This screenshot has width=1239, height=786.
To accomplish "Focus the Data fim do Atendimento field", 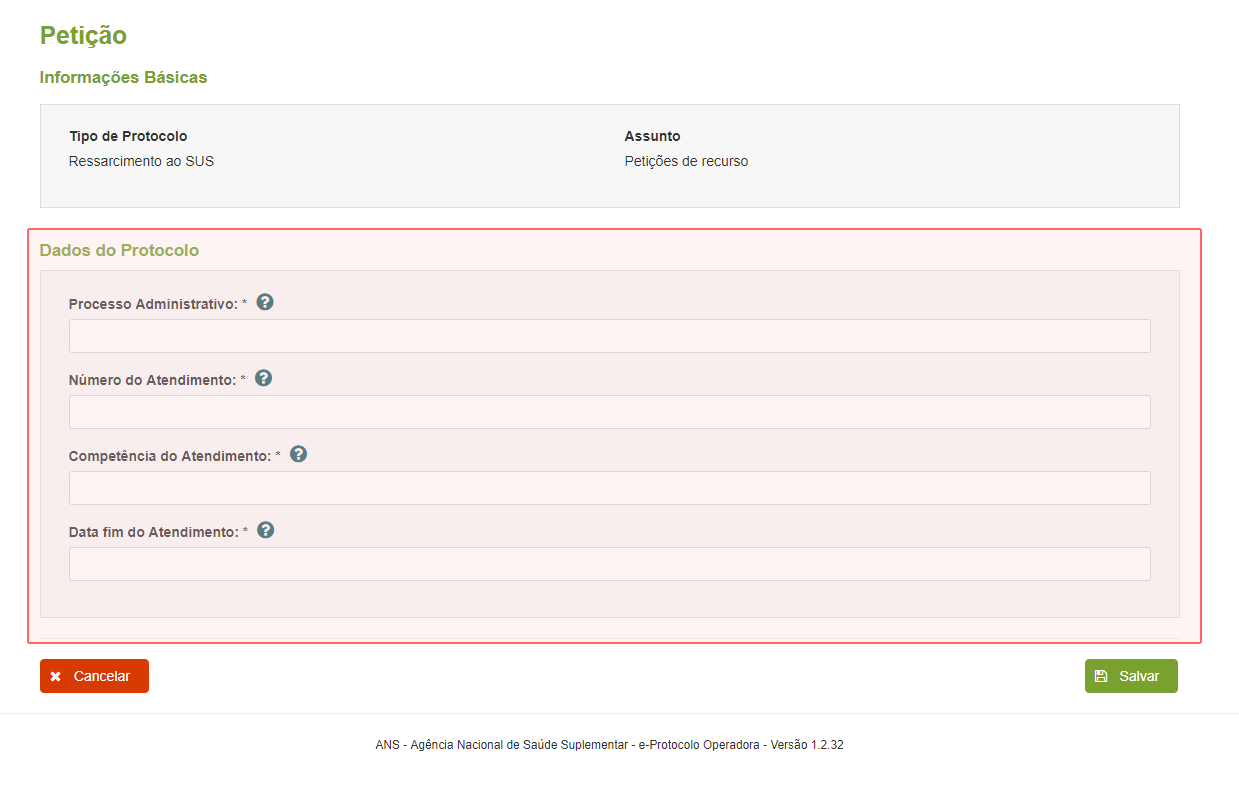I will pyautogui.click(x=609, y=564).
